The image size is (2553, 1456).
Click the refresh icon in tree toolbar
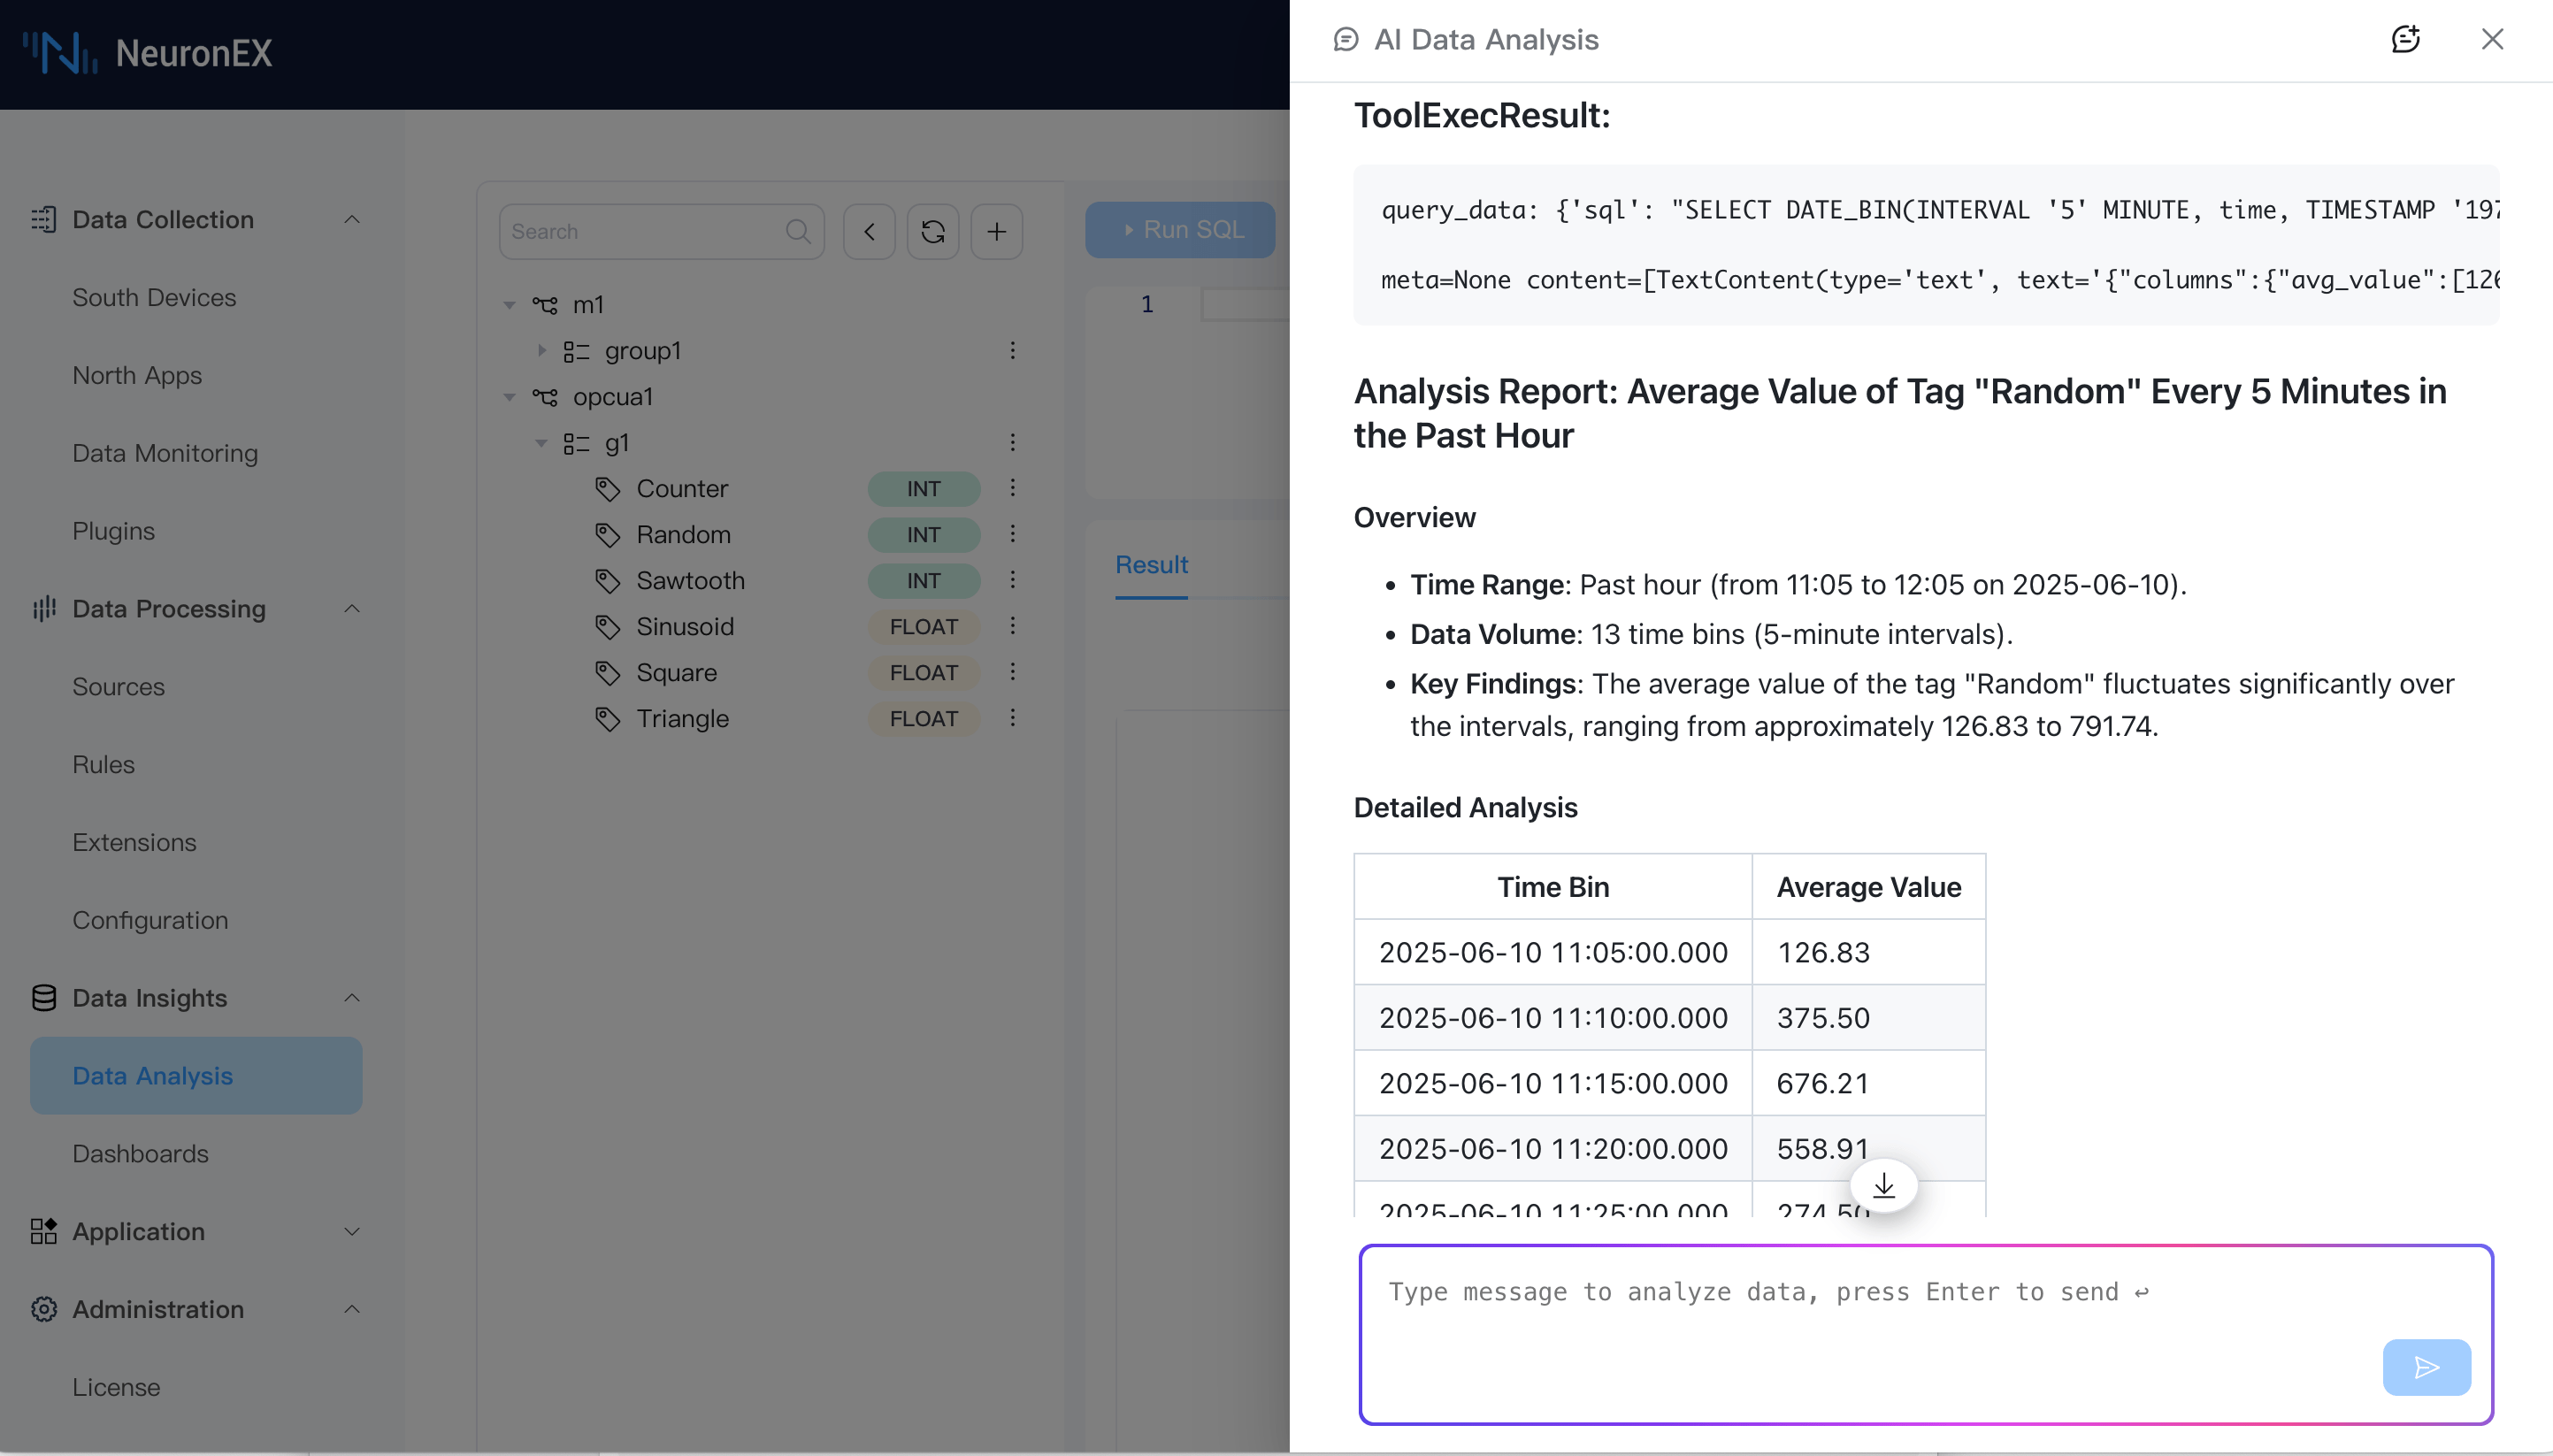pyautogui.click(x=933, y=232)
